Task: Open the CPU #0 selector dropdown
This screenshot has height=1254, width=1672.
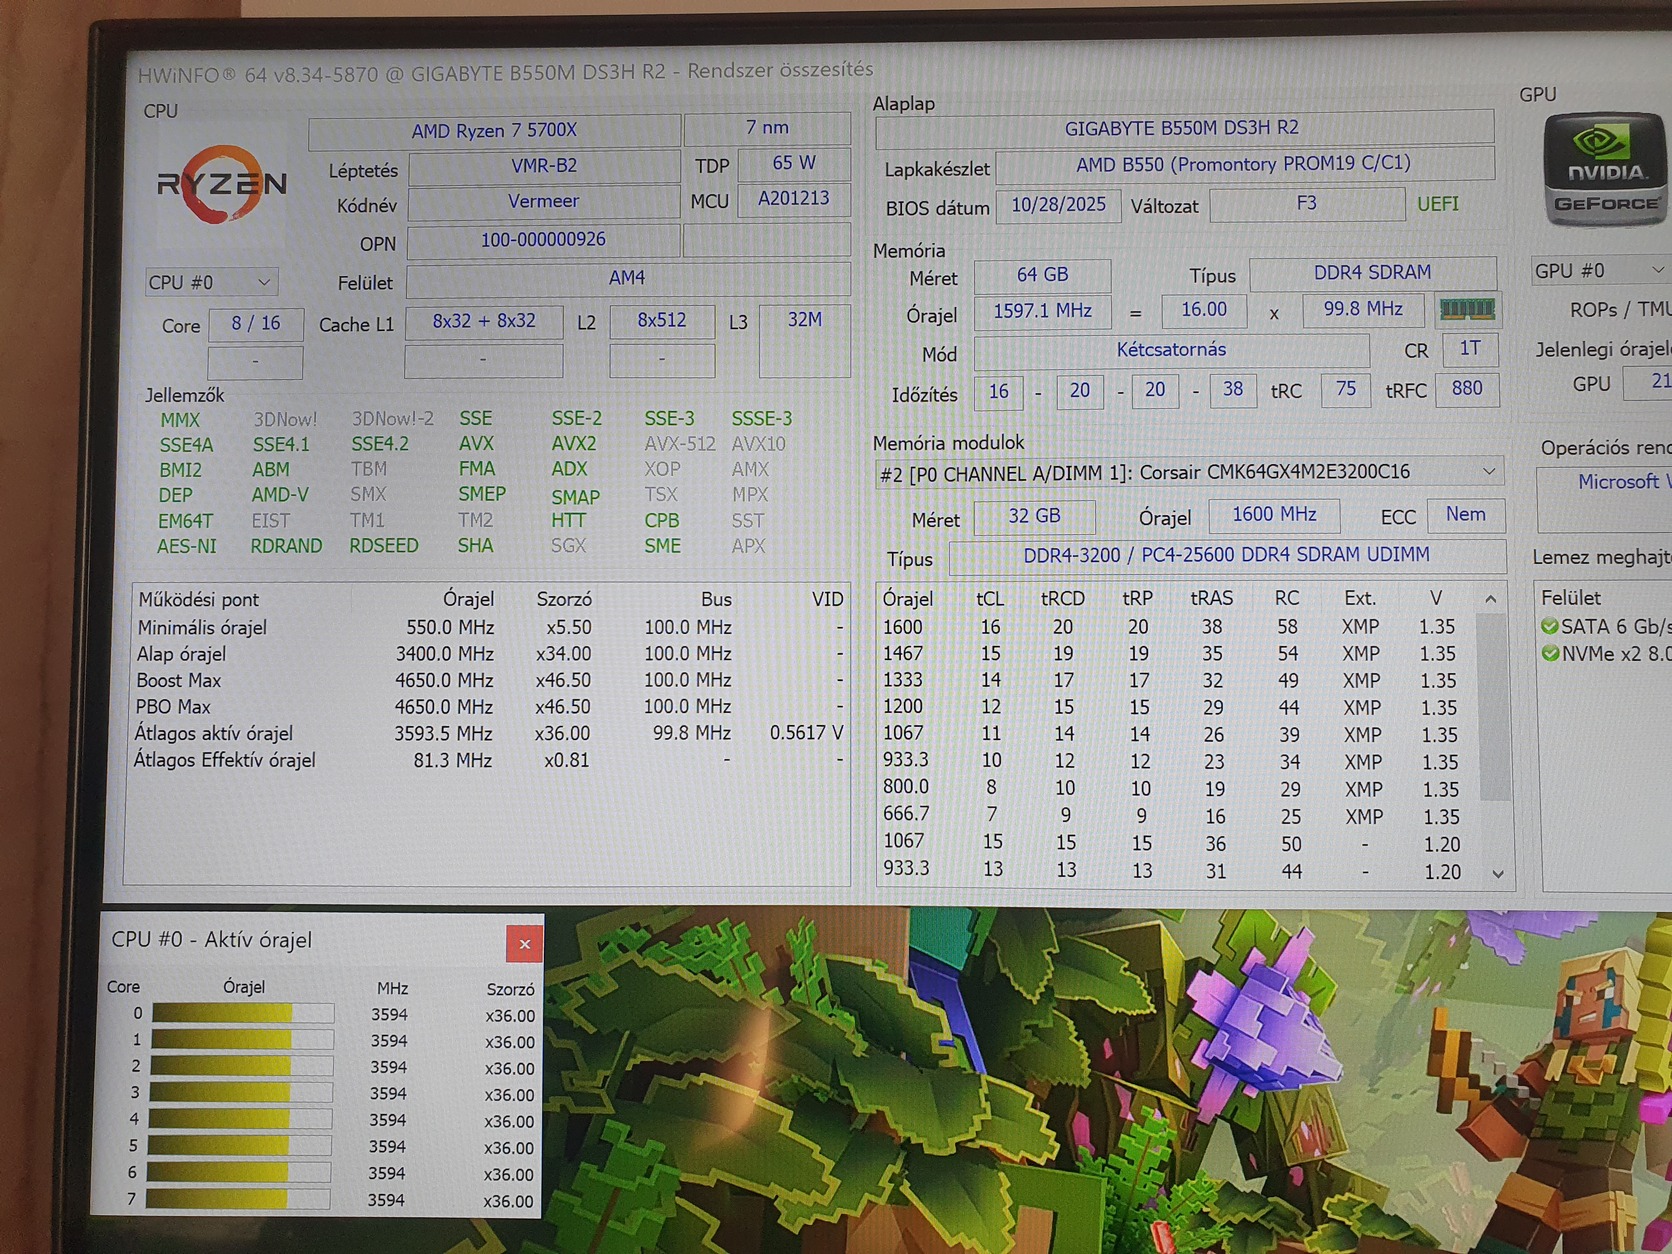Action: pyautogui.click(x=211, y=282)
